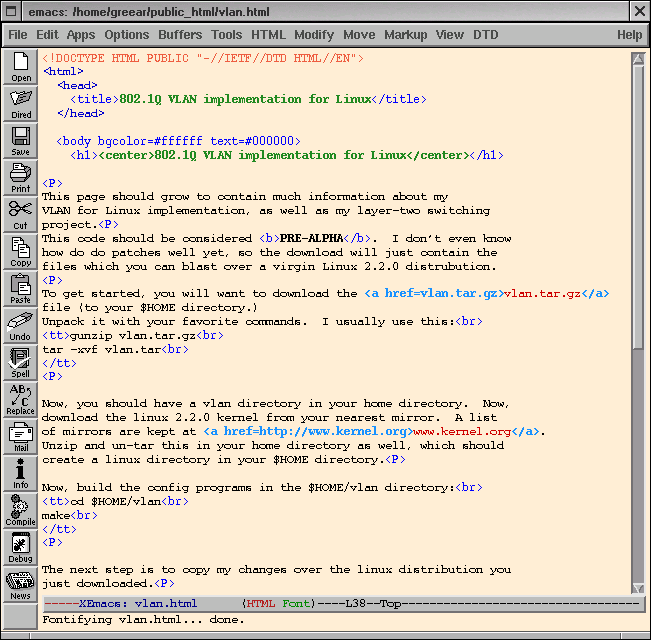Open the File menu
This screenshot has width=651, height=640.
(x=18, y=35)
